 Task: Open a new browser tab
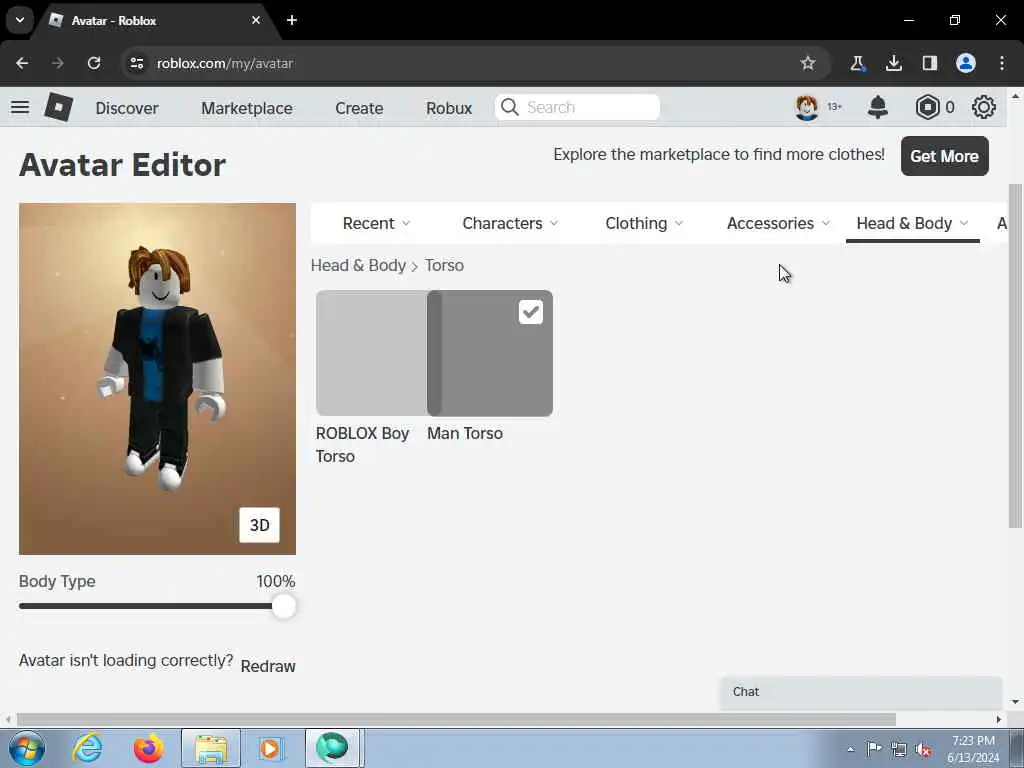tap(292, 20)
